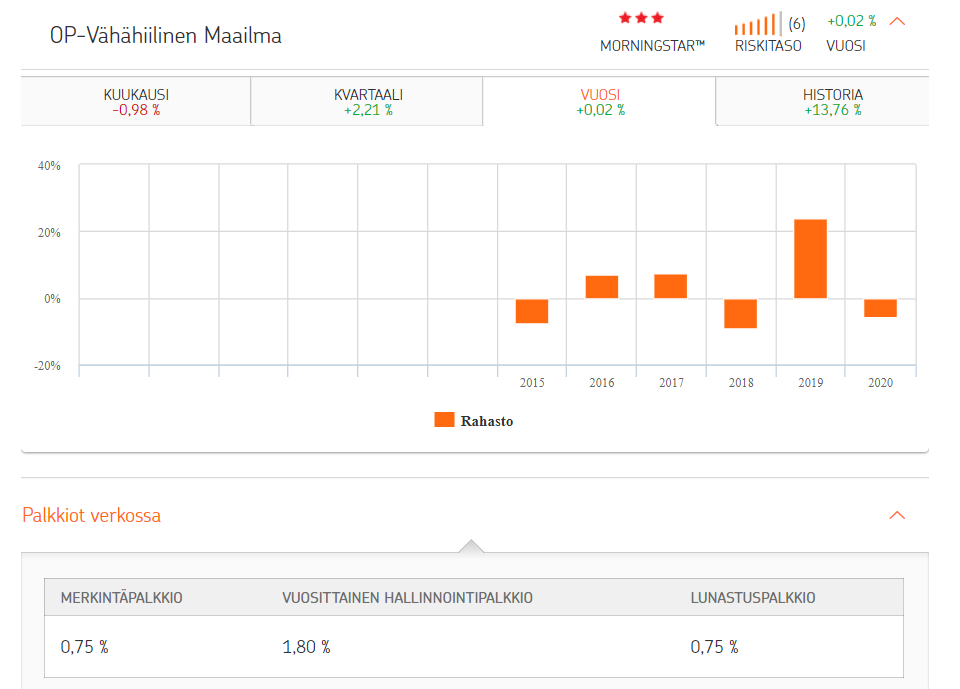Click the 2019 bar in the chart
Viewport: 960px width, 689px height.
click(x=810, y=259)
